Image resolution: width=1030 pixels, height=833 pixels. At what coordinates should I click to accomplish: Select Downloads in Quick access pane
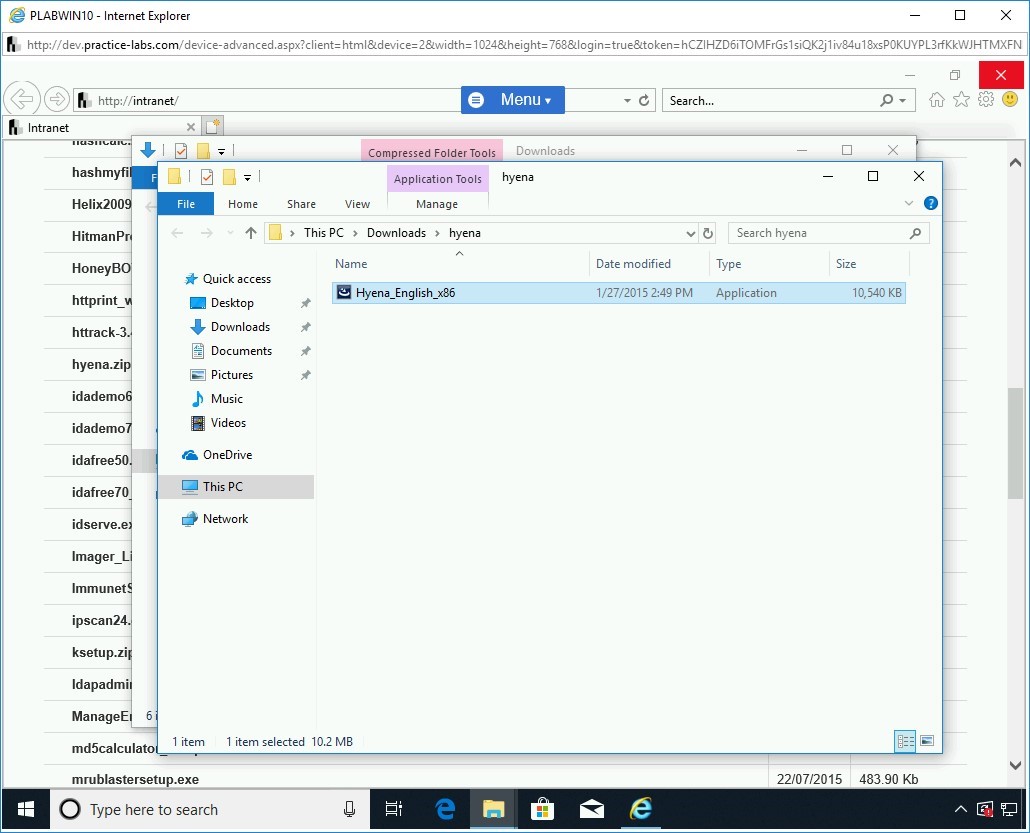coord(240,327)
